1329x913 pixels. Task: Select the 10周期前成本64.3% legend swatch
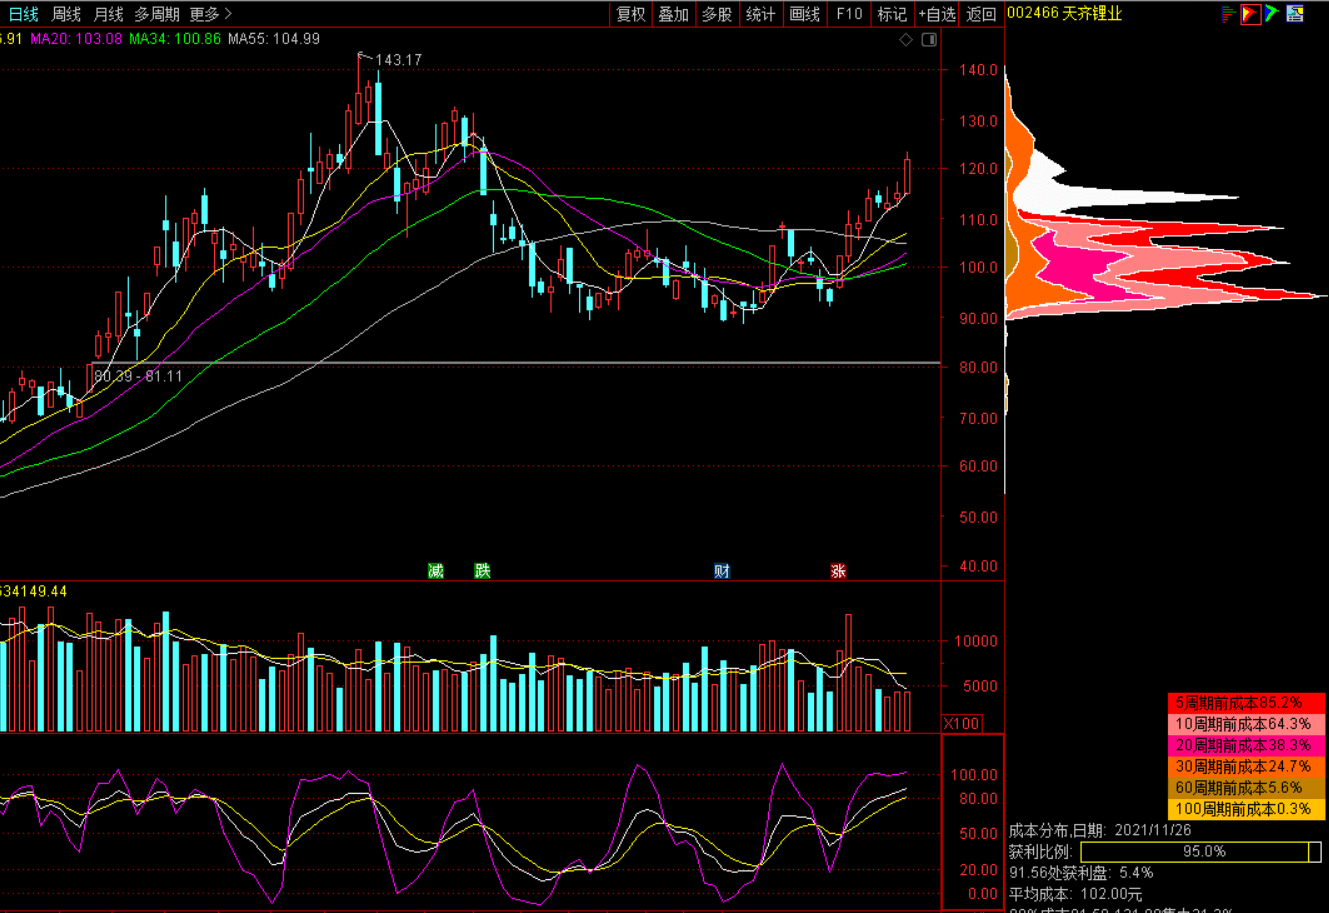tap(1247, 723)
